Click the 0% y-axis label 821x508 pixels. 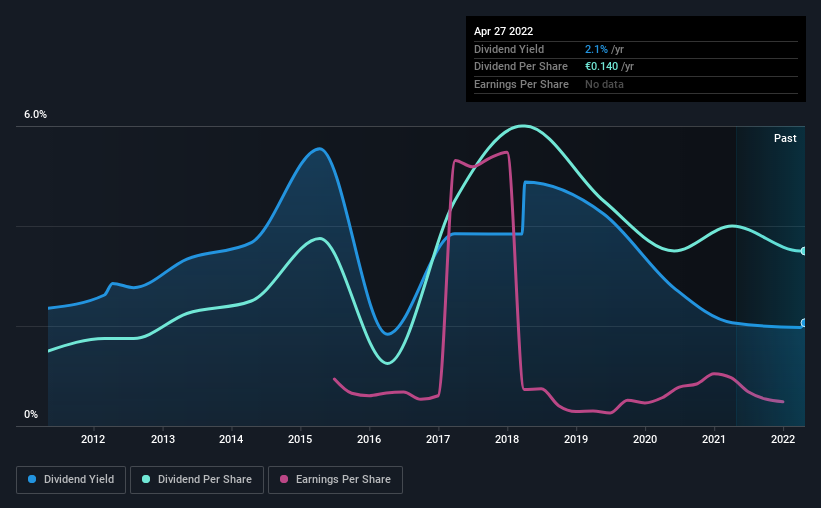pyautogui.click(x=31, y=414)
